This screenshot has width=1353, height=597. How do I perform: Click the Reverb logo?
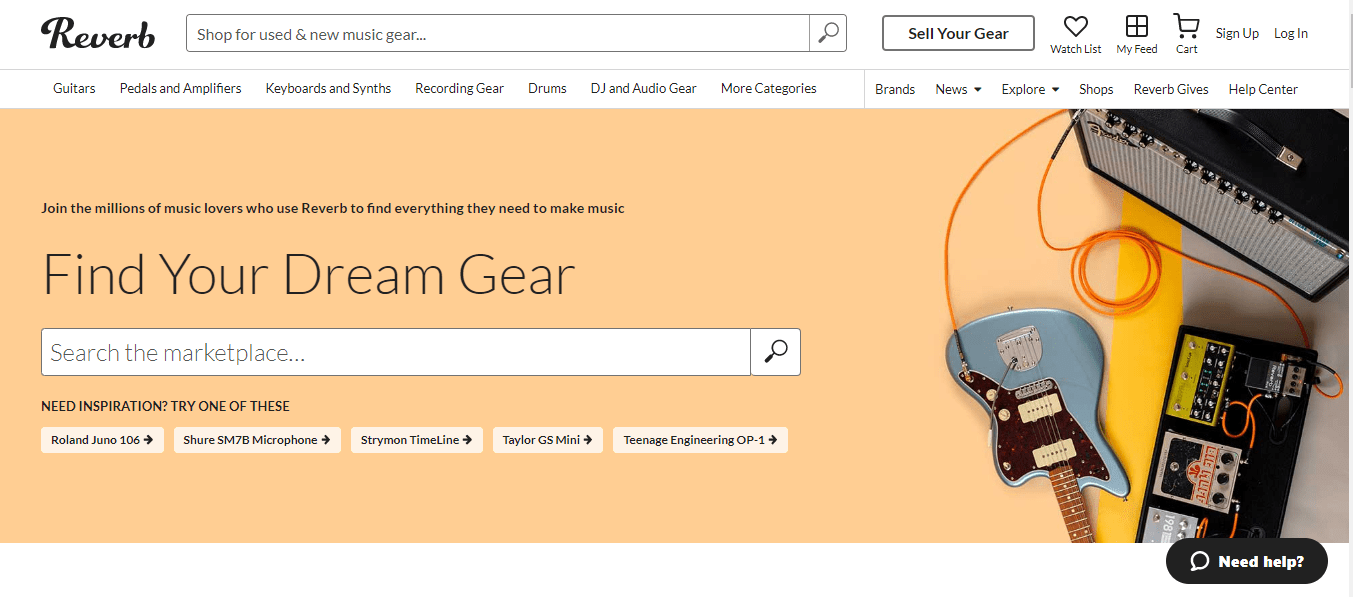(x=98, y=33)
